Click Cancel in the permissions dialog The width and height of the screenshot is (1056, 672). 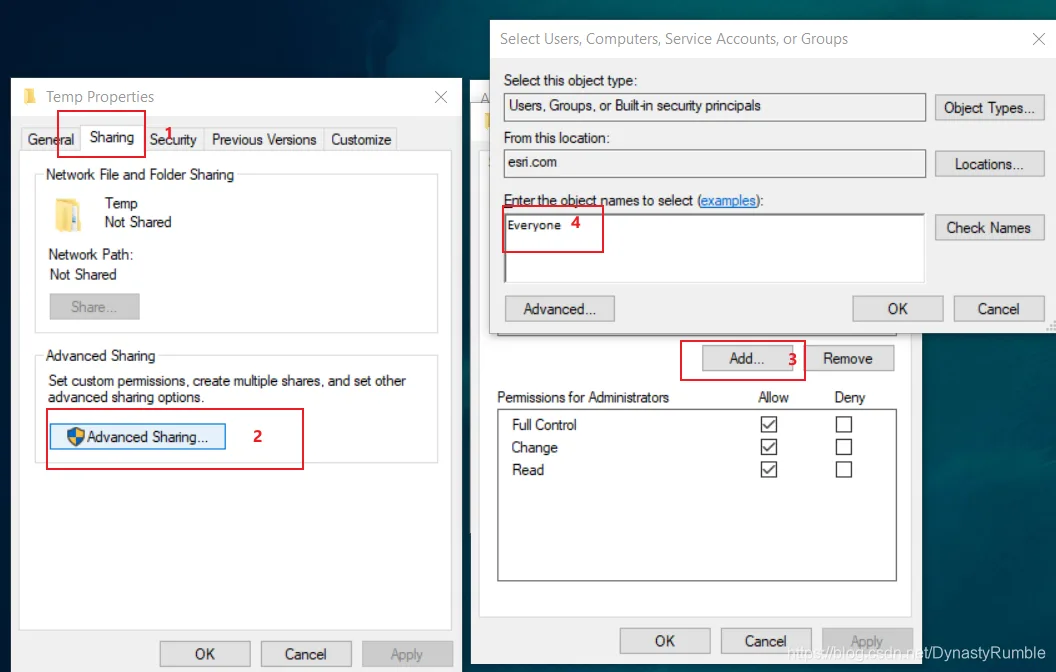click(x=766, y=641)
